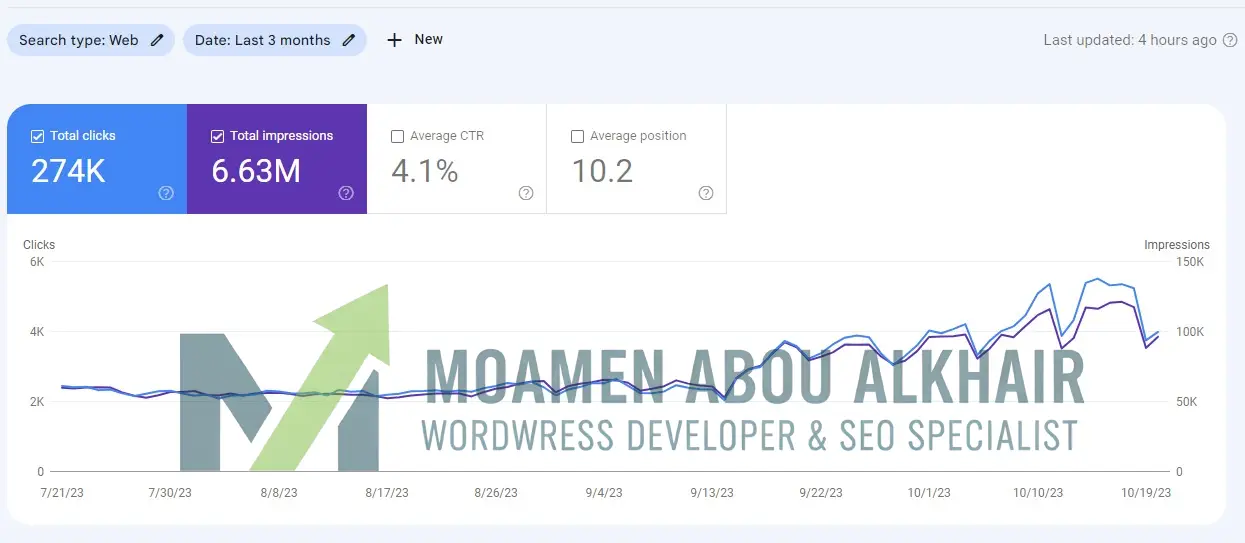This screenshot has height=543, width=1245.
Task: Select the 6.63M Total impressions metric value
Action: (256, 171)
